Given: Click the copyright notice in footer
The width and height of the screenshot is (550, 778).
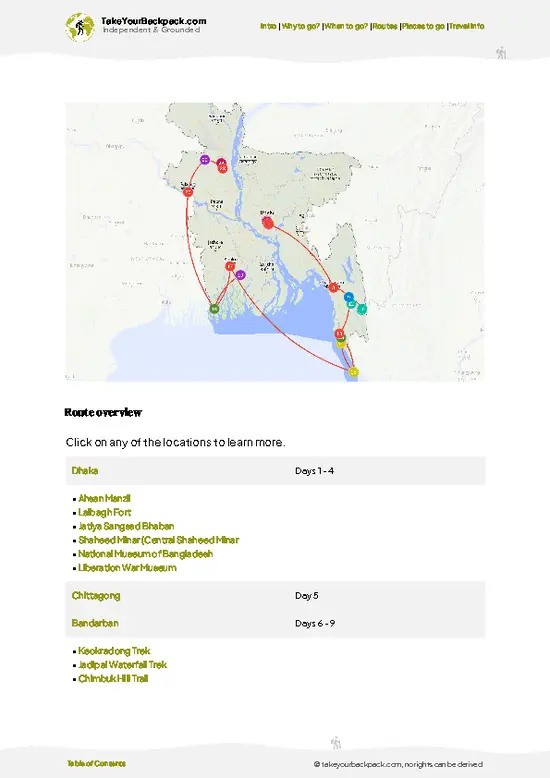Looking at the screenshot, I should (x=398, y=764).
